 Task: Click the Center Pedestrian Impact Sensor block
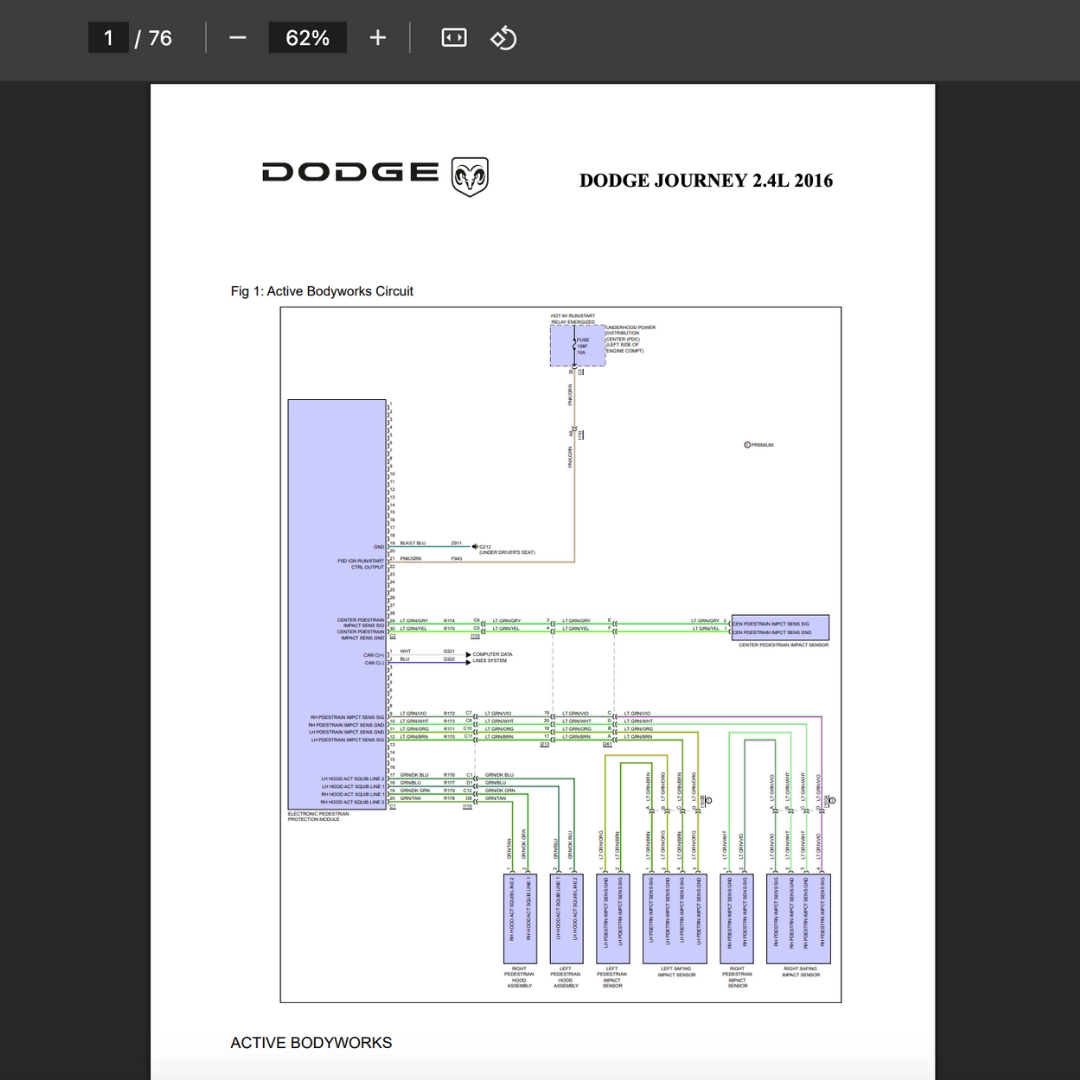[x=780, y=627]
